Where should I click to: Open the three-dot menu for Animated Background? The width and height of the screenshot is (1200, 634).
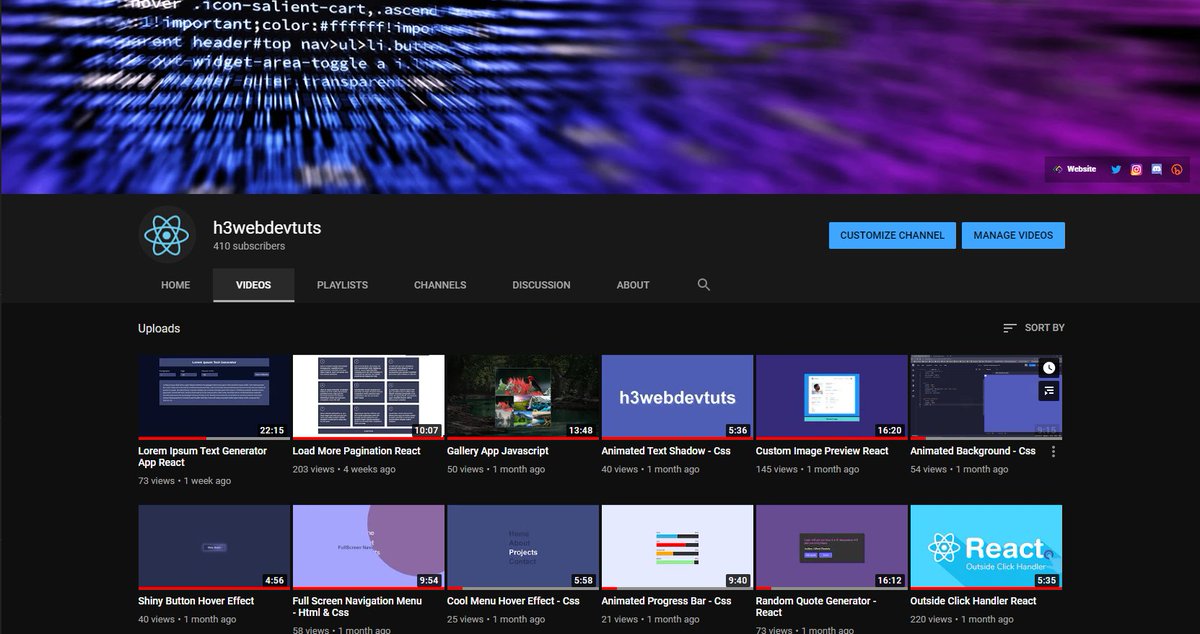click(1053, 452)
